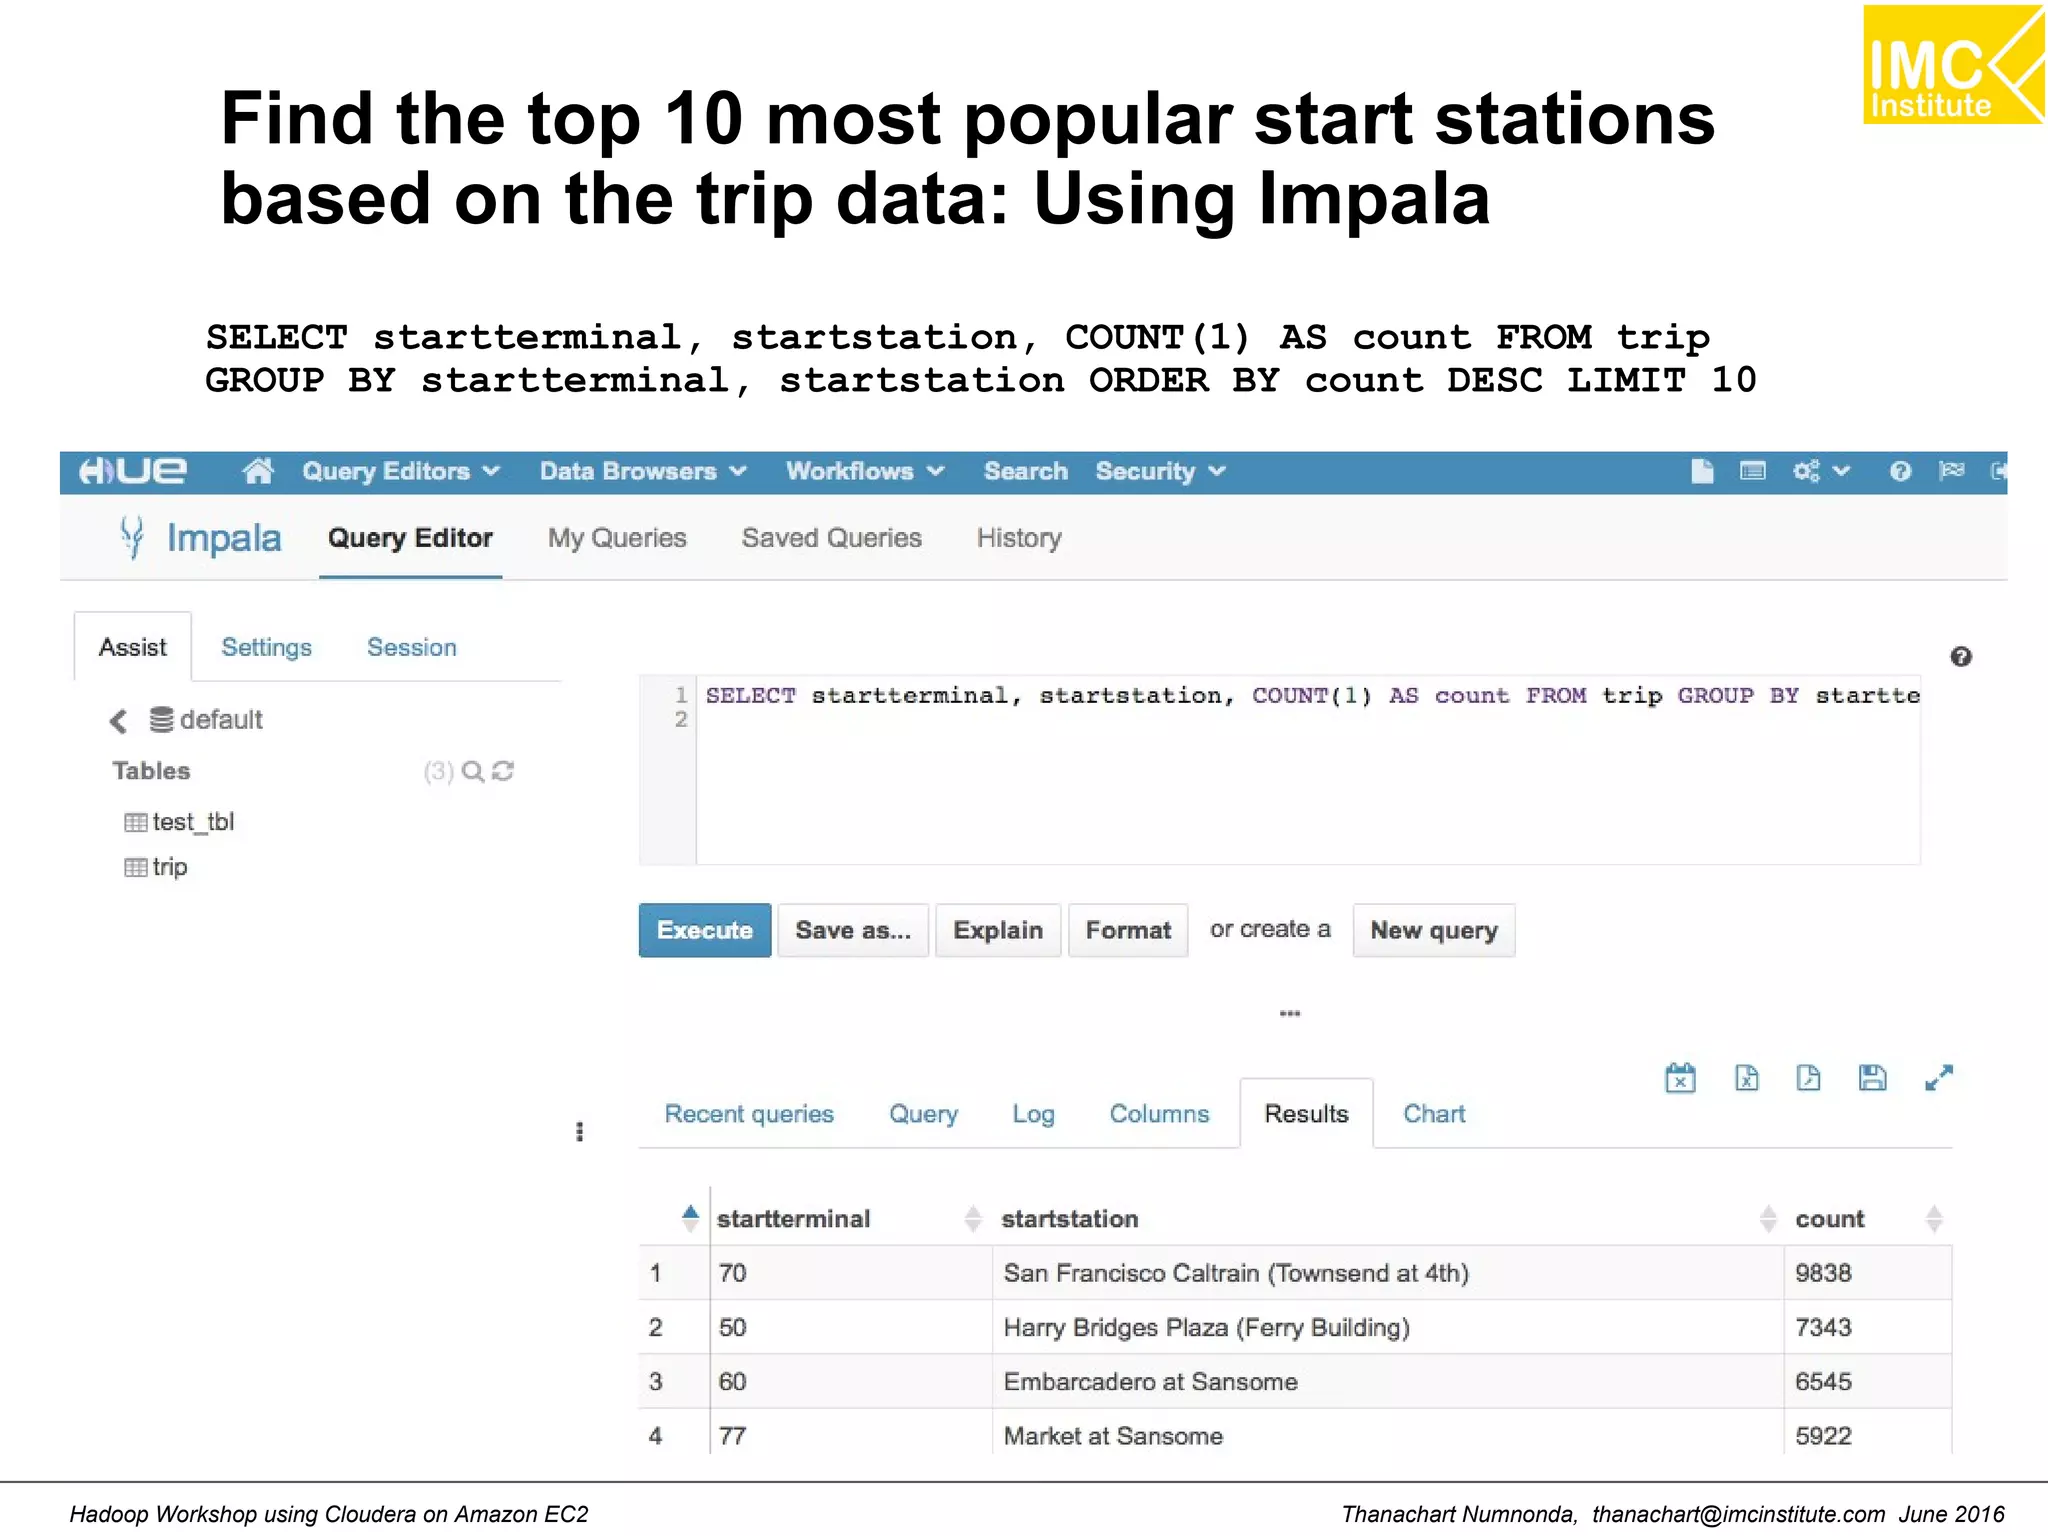Viewport: 2048px width, 1536px height.
Task: Open the Data Browsers dropdown
Action: pos(643,471)
